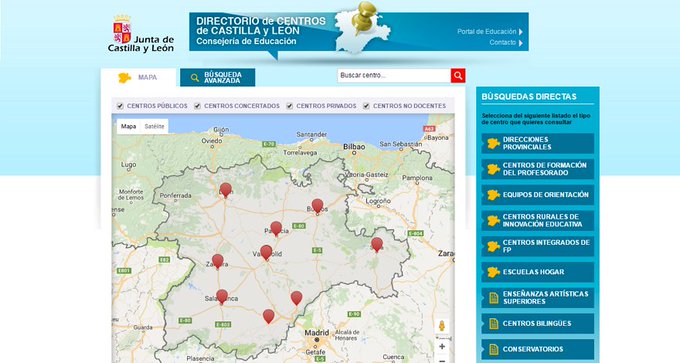Click the arrow beside Contacto
The height and width of the screenshot is (363, 680).
pyautogui.click(x=521, y=43)
